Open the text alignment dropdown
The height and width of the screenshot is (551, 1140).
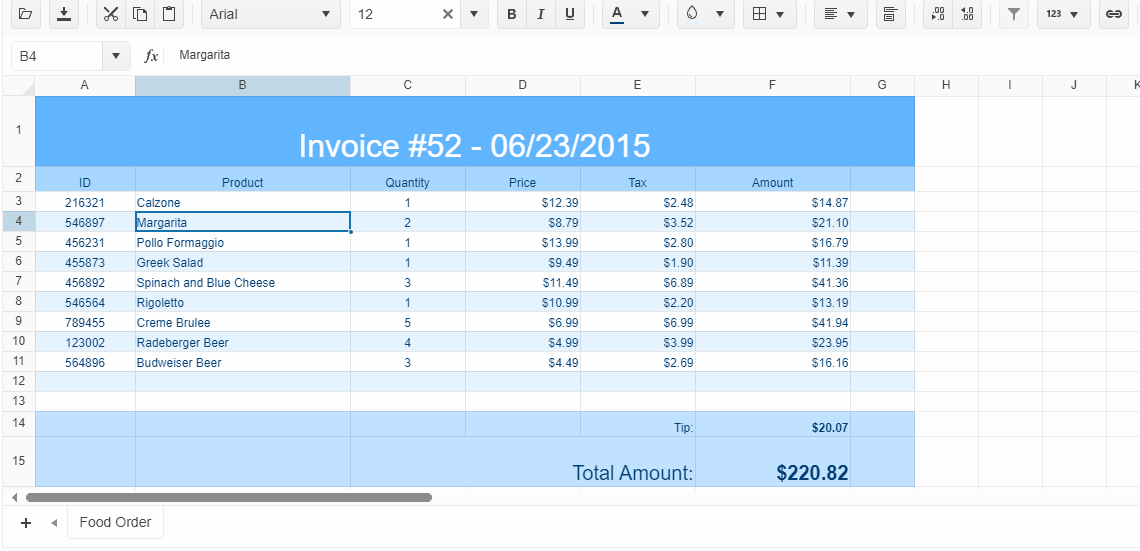coord(840,14)
